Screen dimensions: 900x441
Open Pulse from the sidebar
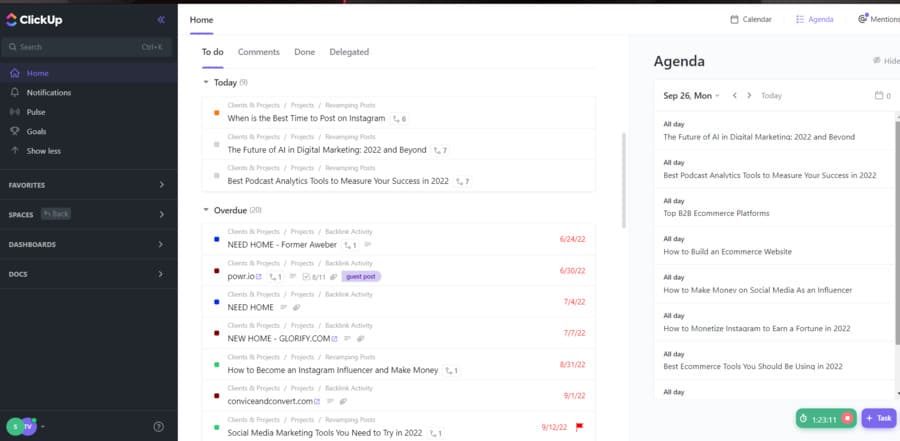[x=36, y=112]
